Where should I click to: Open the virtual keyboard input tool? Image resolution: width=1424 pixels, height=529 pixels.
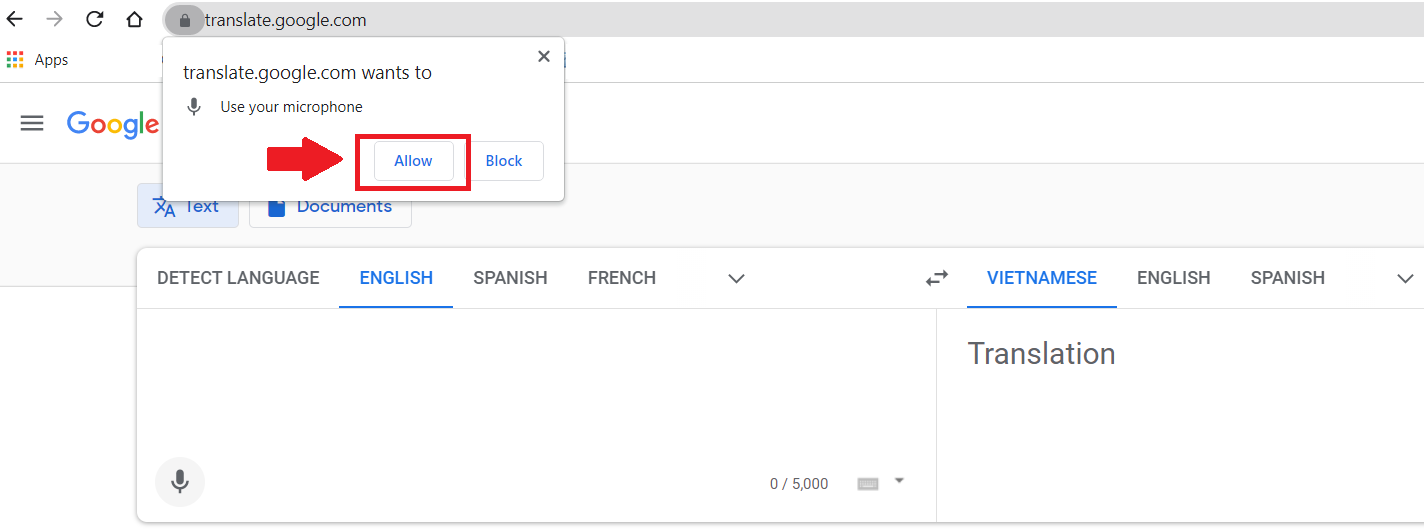[x=868, y=484]
